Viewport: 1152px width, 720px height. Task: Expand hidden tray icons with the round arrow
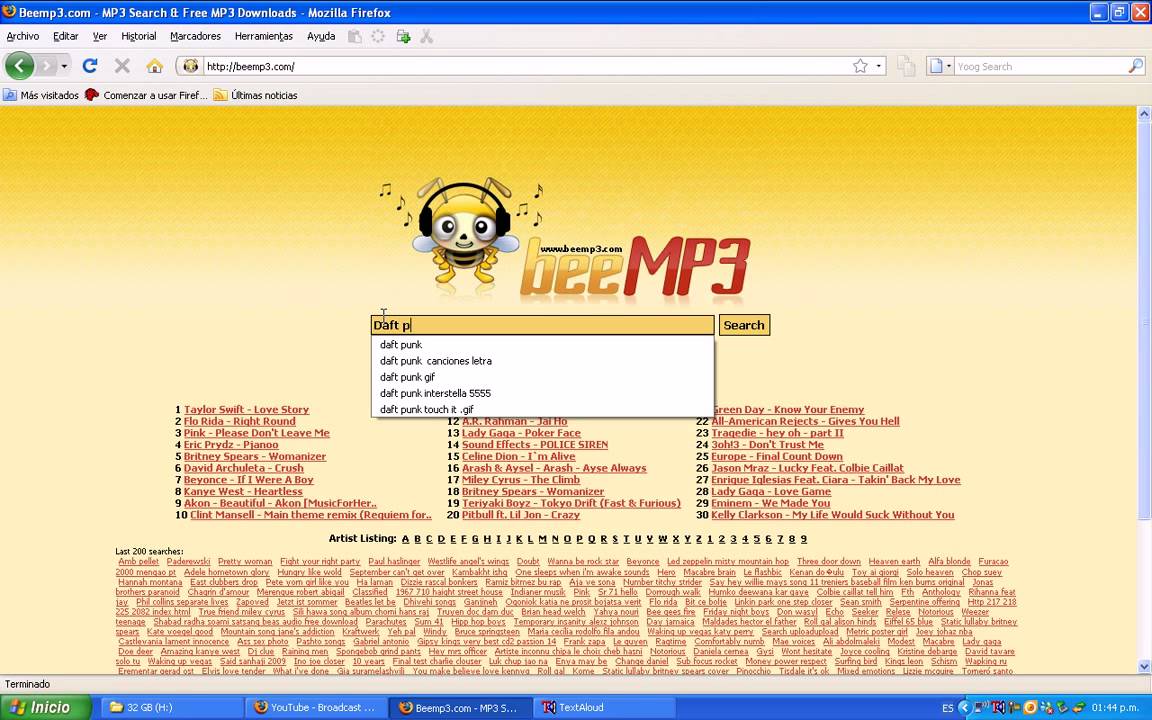965,708
